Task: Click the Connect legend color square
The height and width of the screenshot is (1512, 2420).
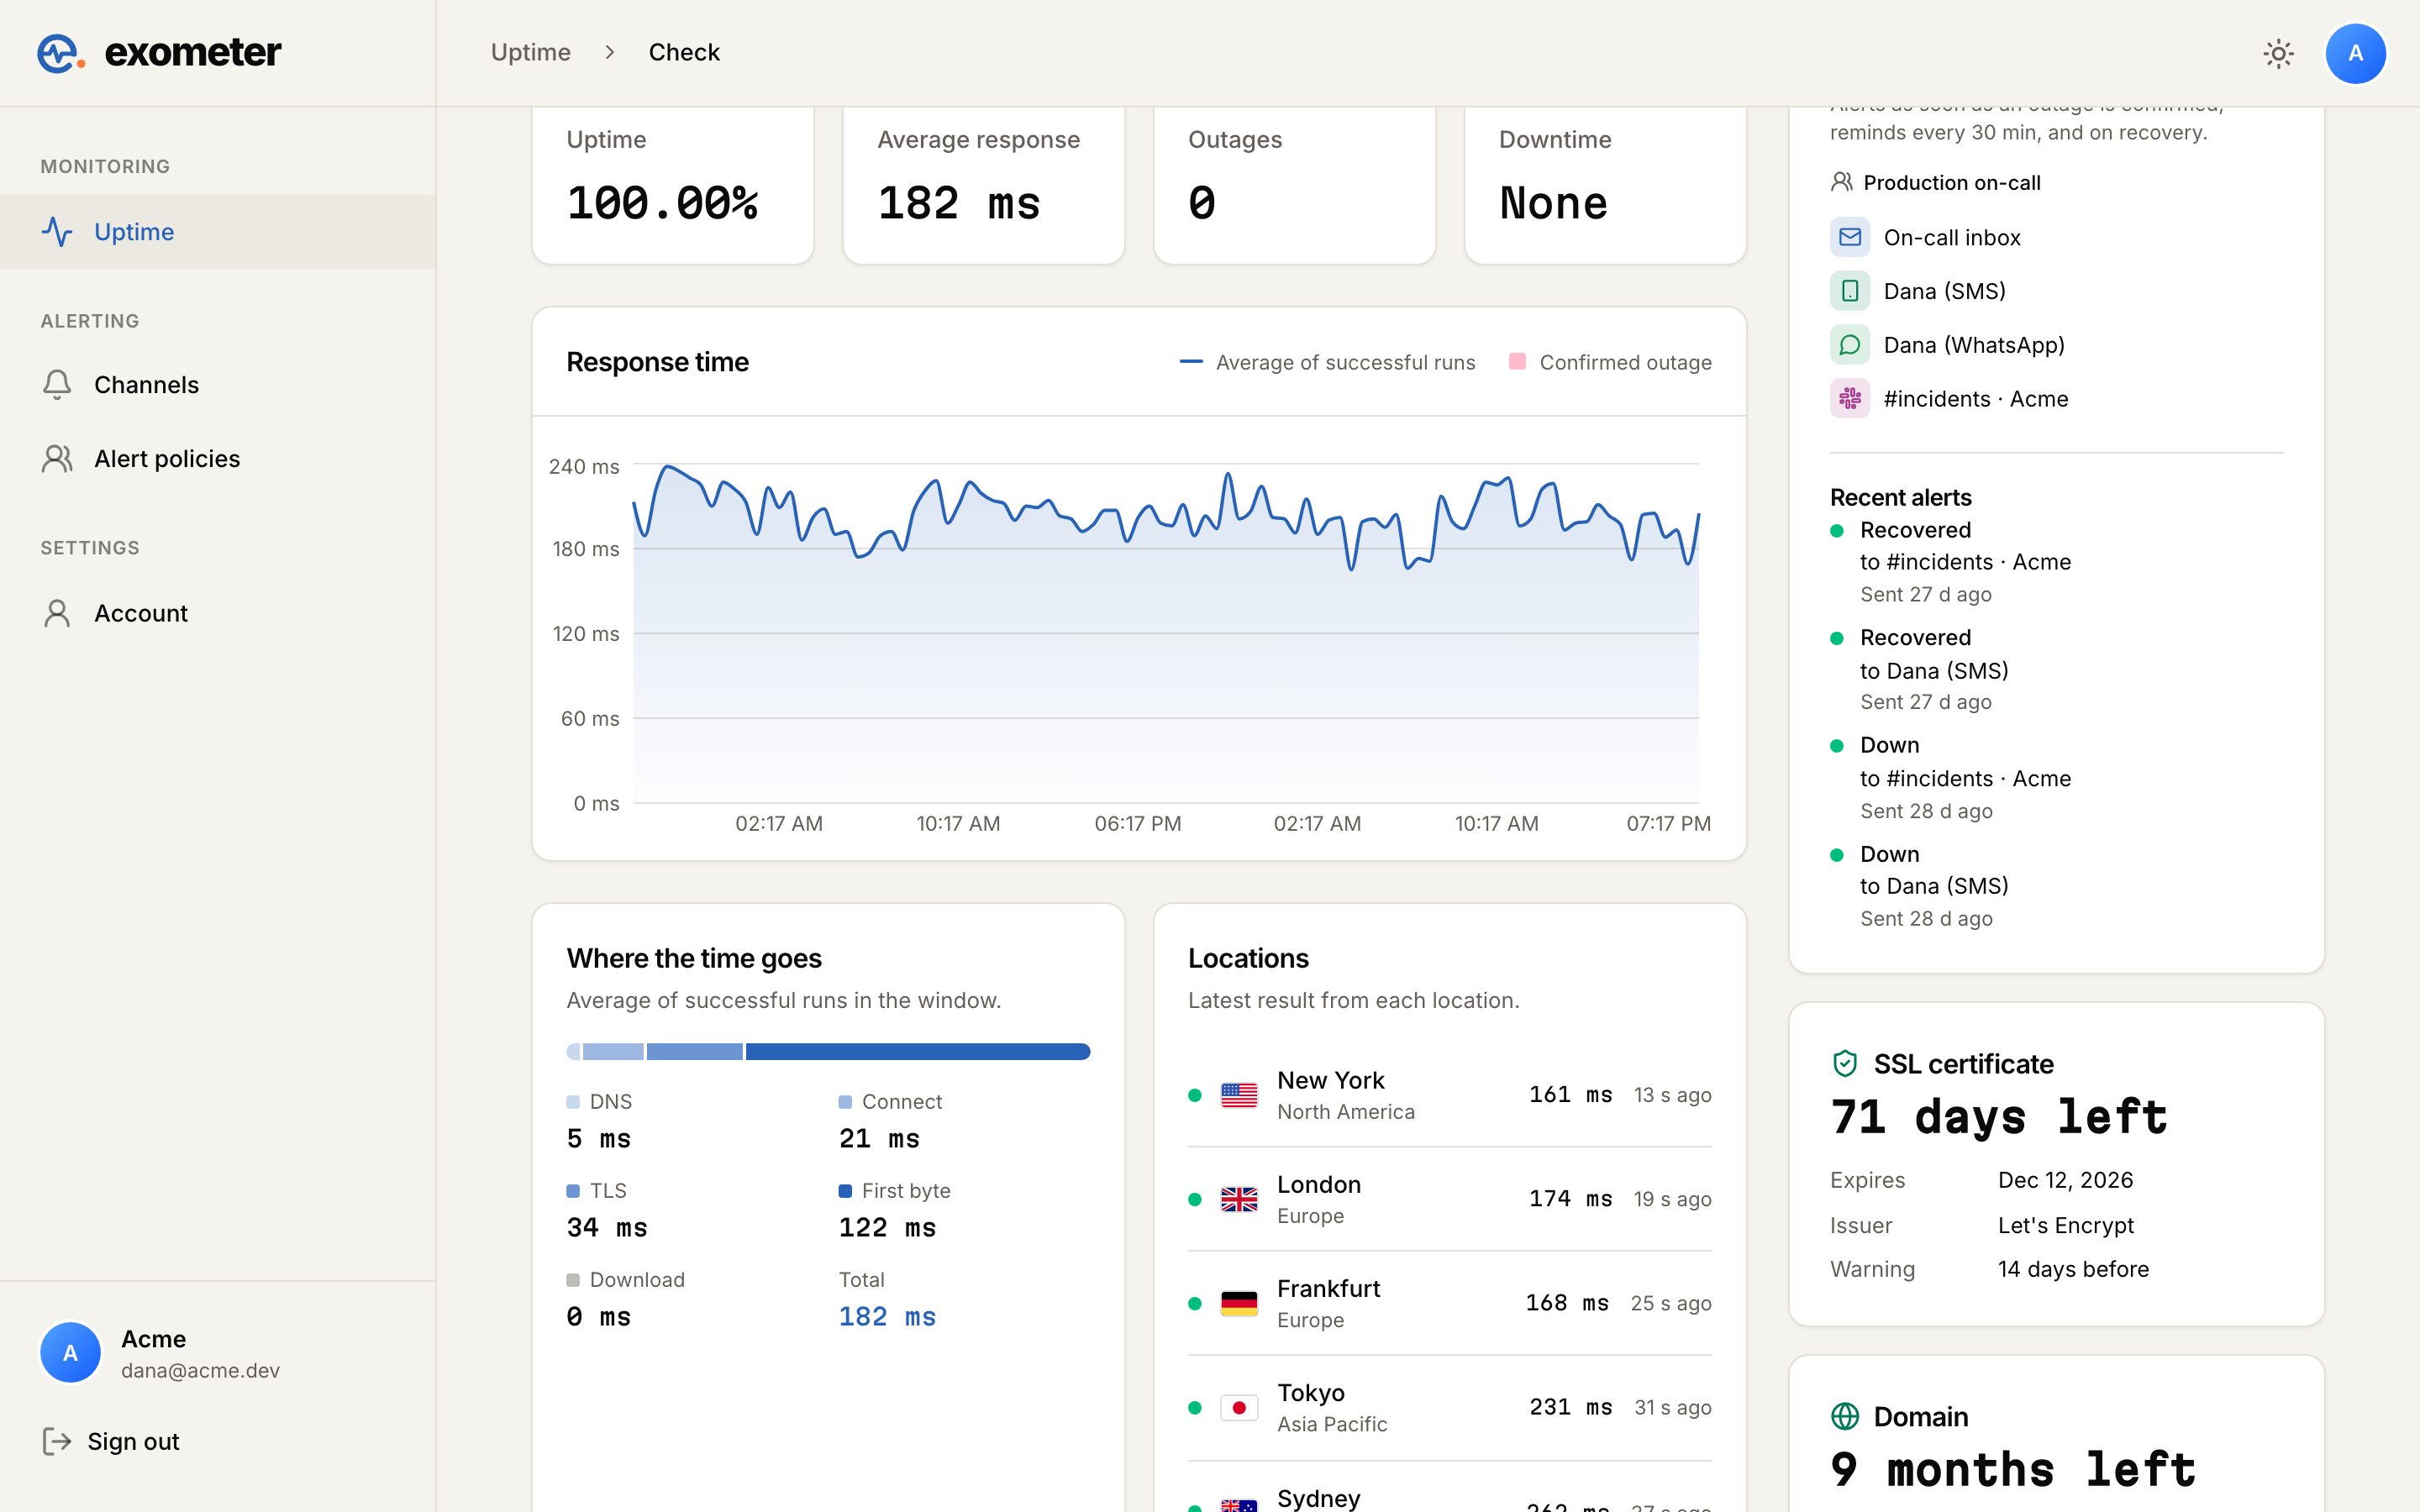Action: coord(845,1101)
